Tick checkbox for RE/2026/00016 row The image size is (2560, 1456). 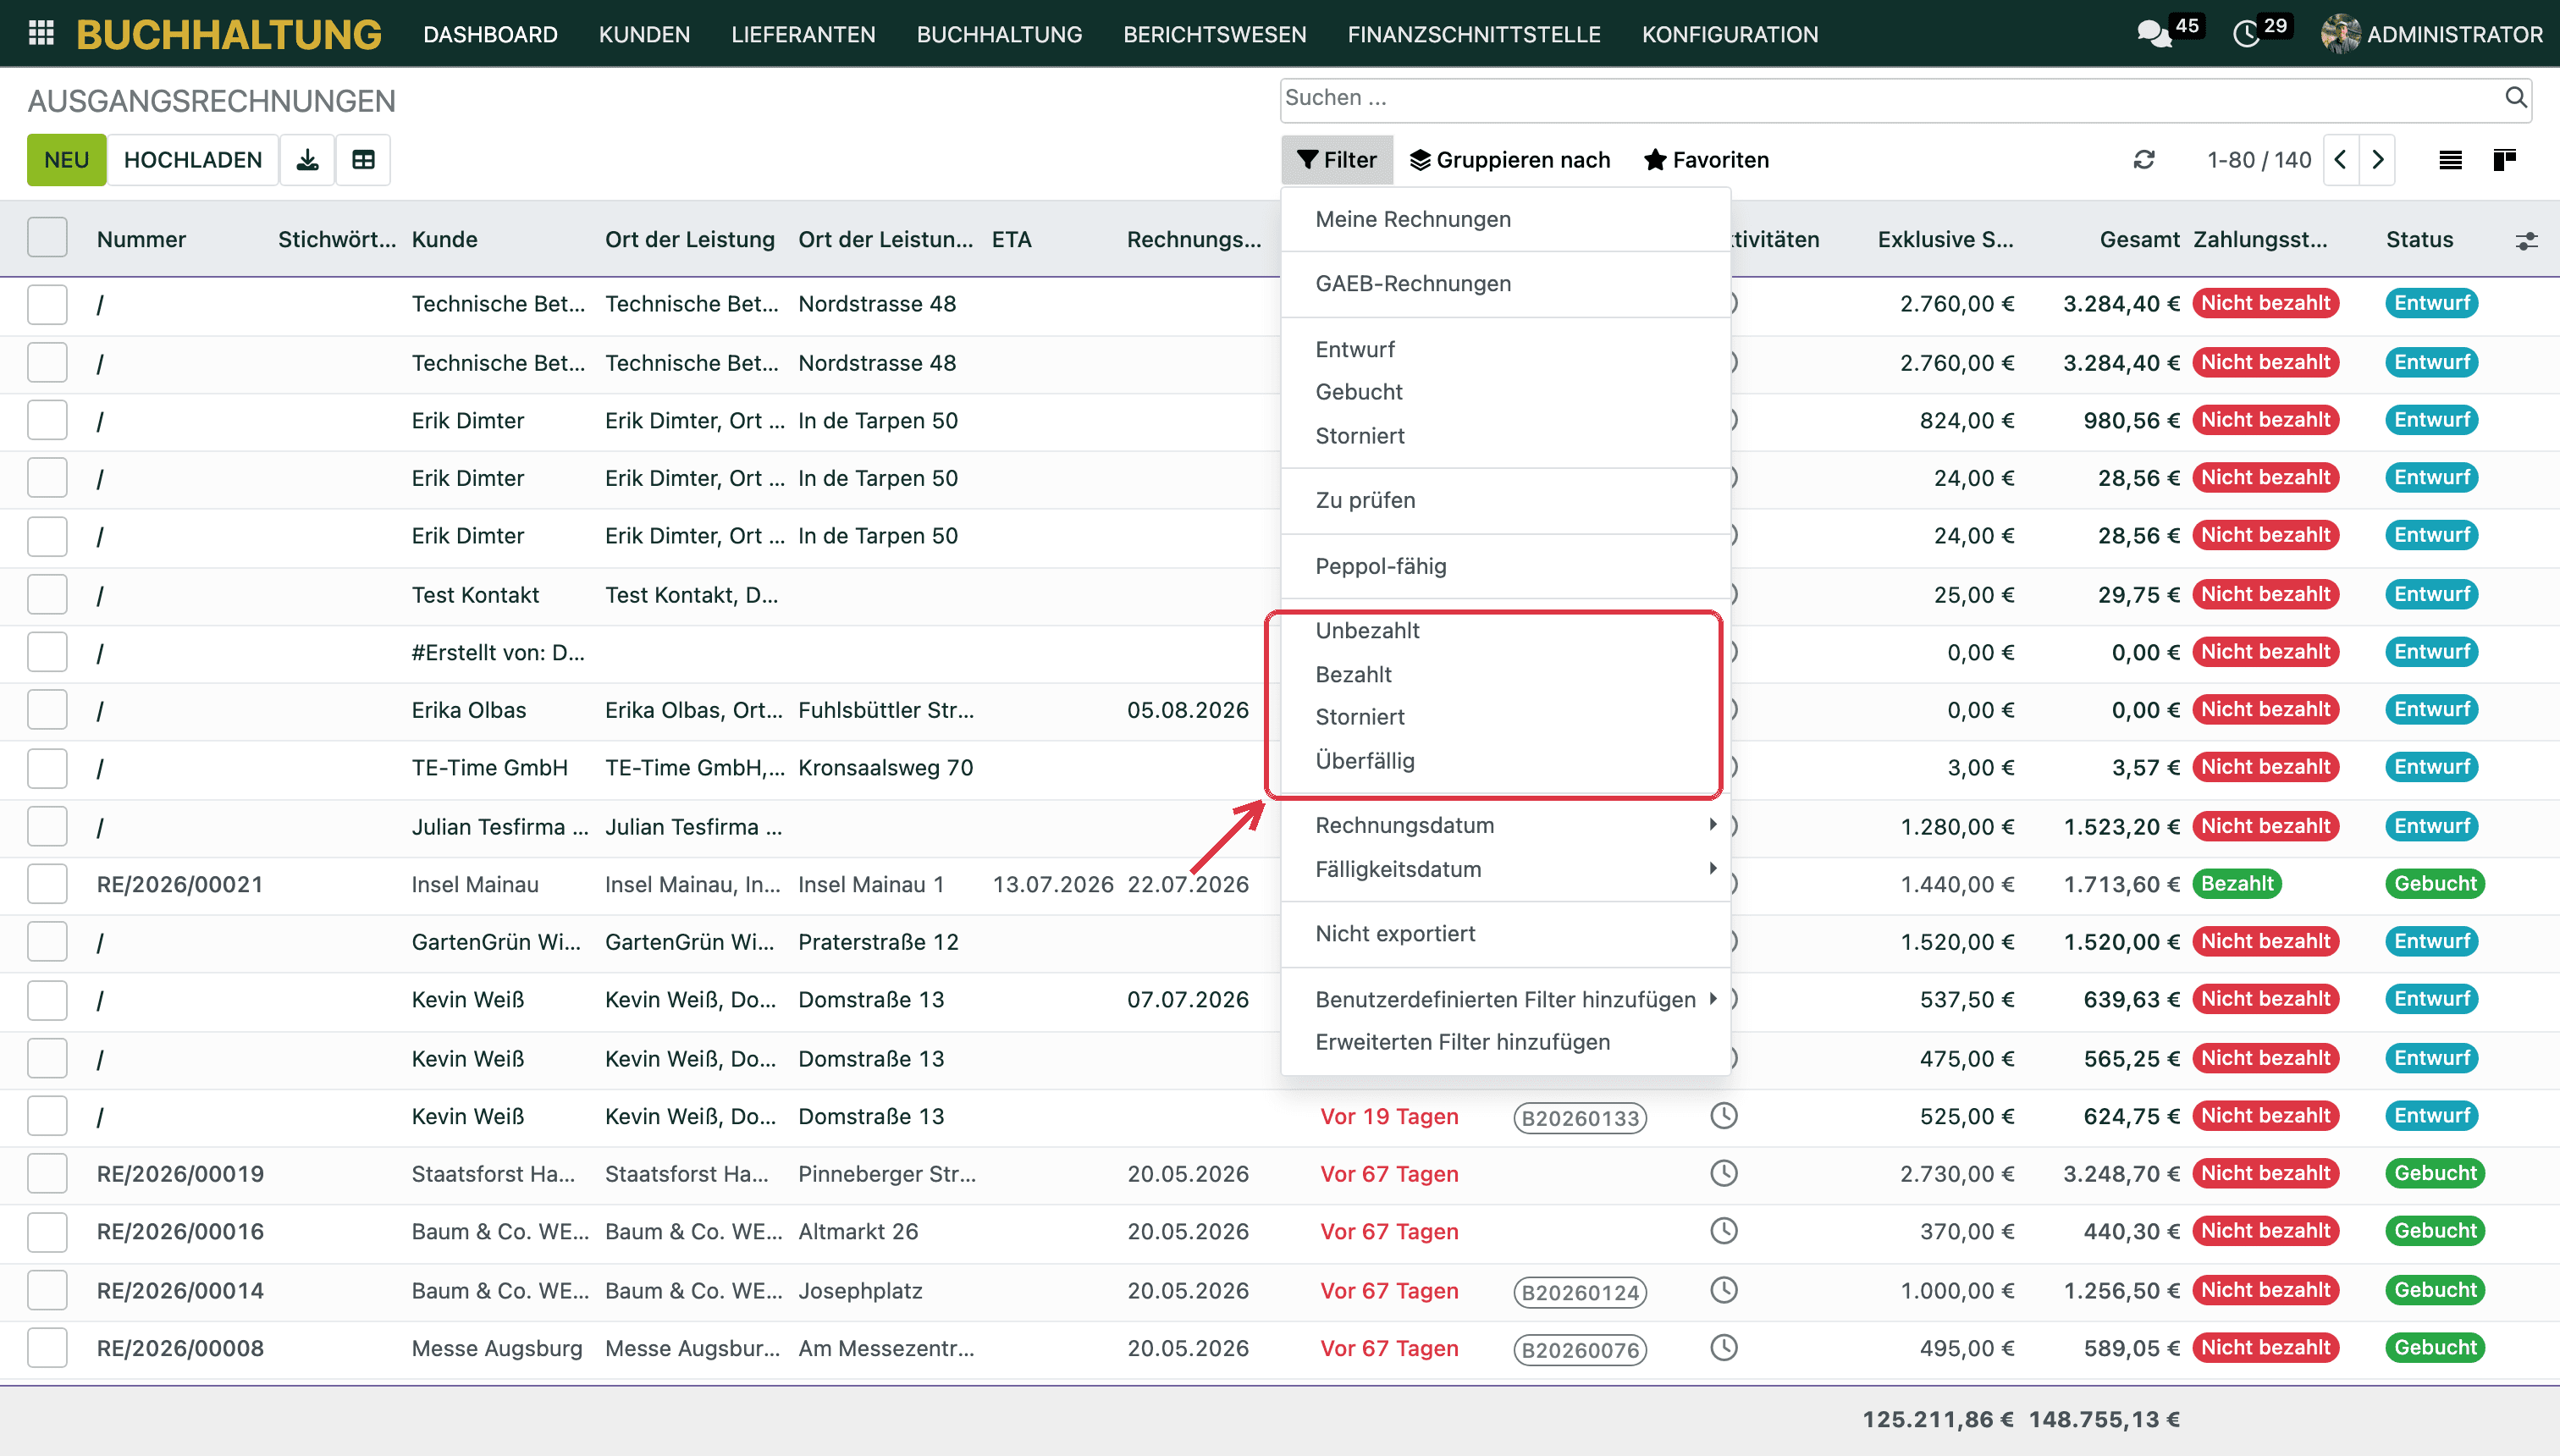coord(47,1232)
